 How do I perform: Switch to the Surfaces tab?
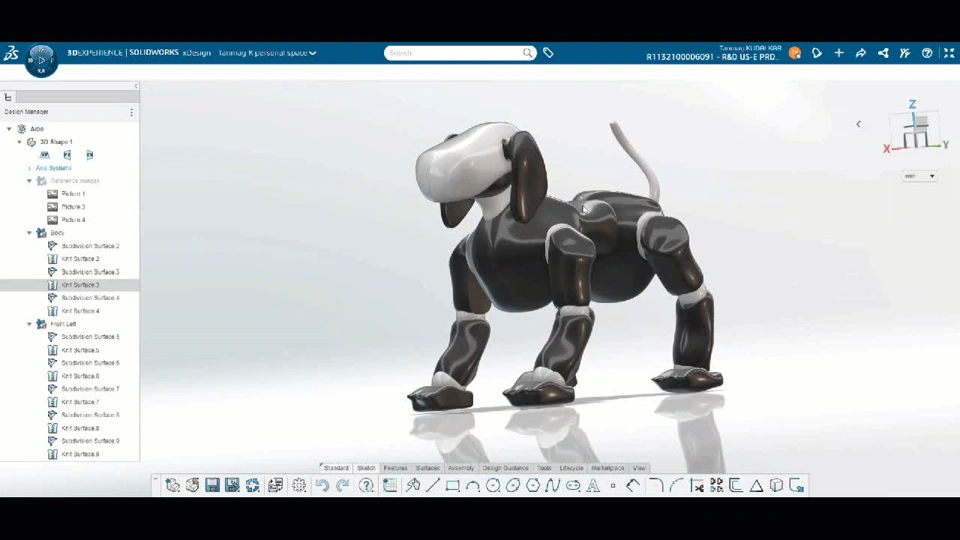point(427,468)
